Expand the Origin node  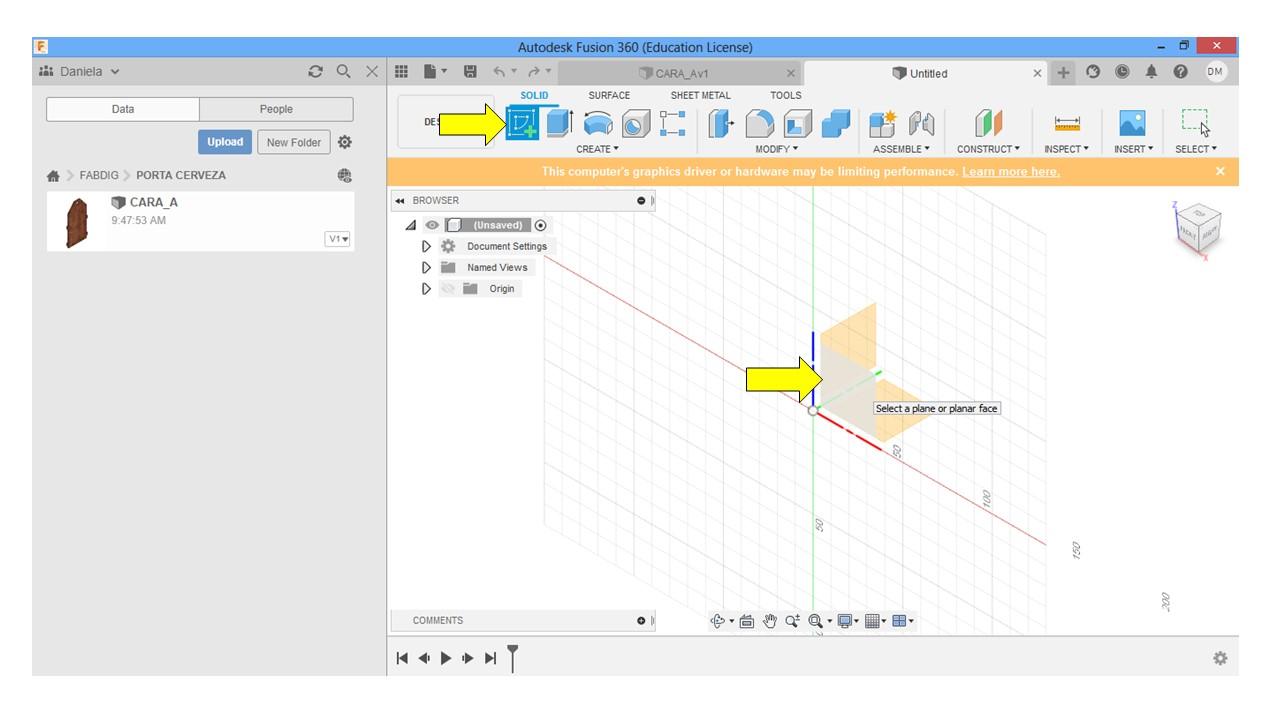click(x=427, y=289)
